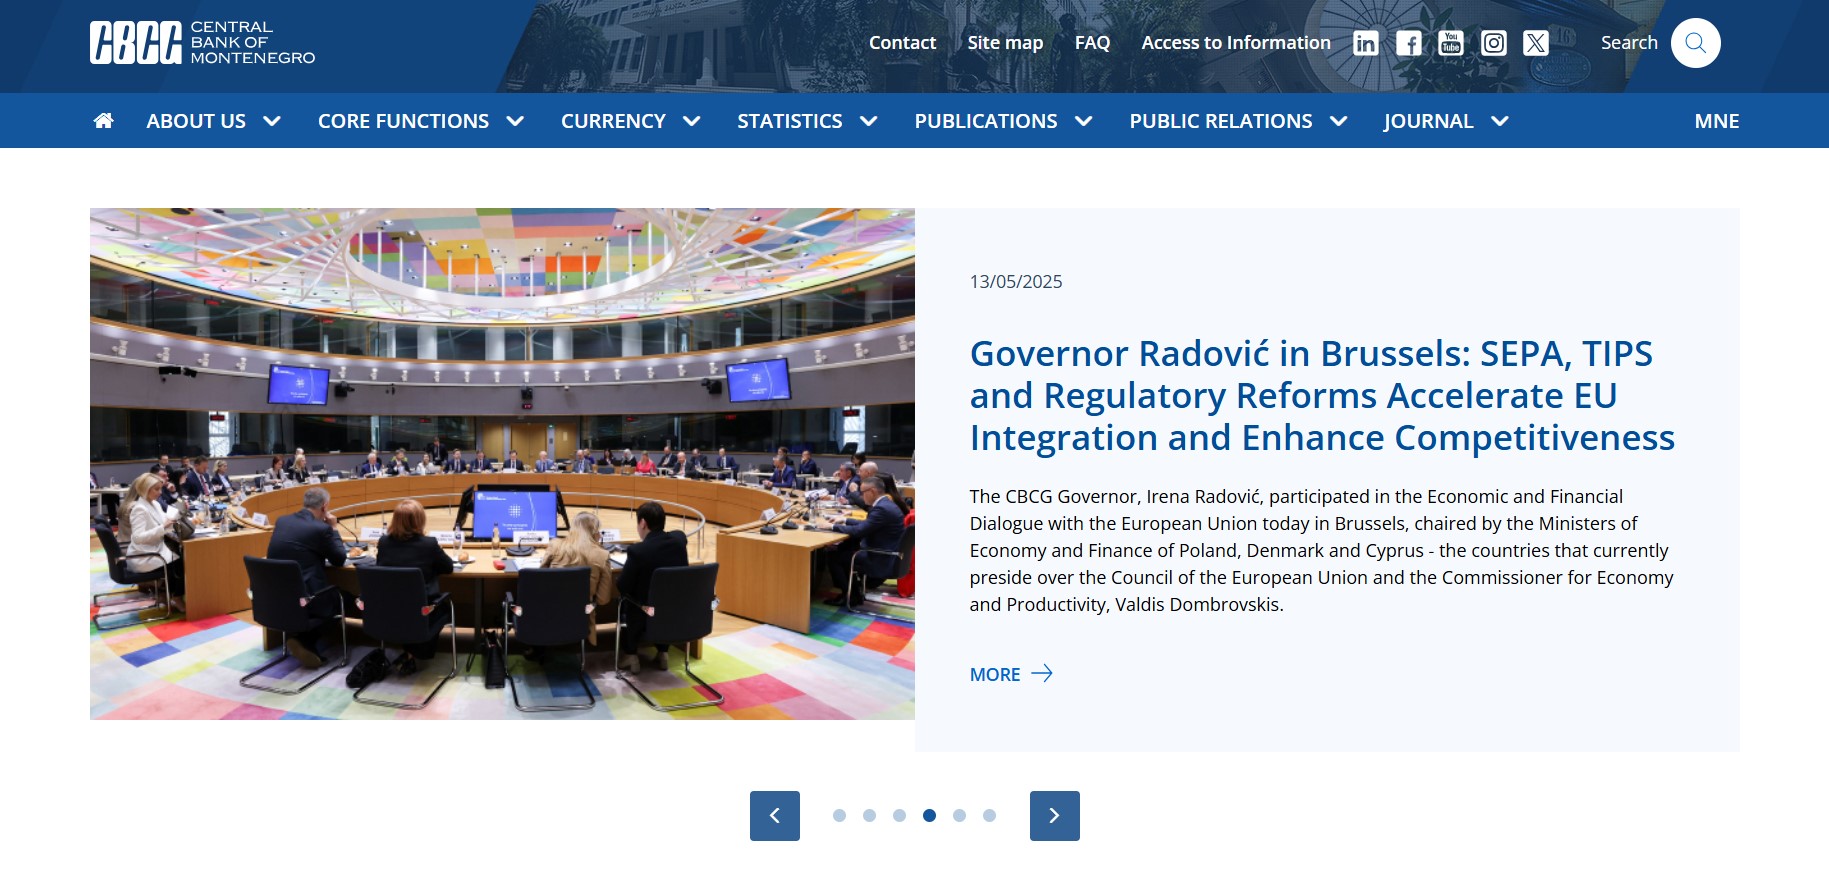Open the Facebook social icon

coord(1408,43)
